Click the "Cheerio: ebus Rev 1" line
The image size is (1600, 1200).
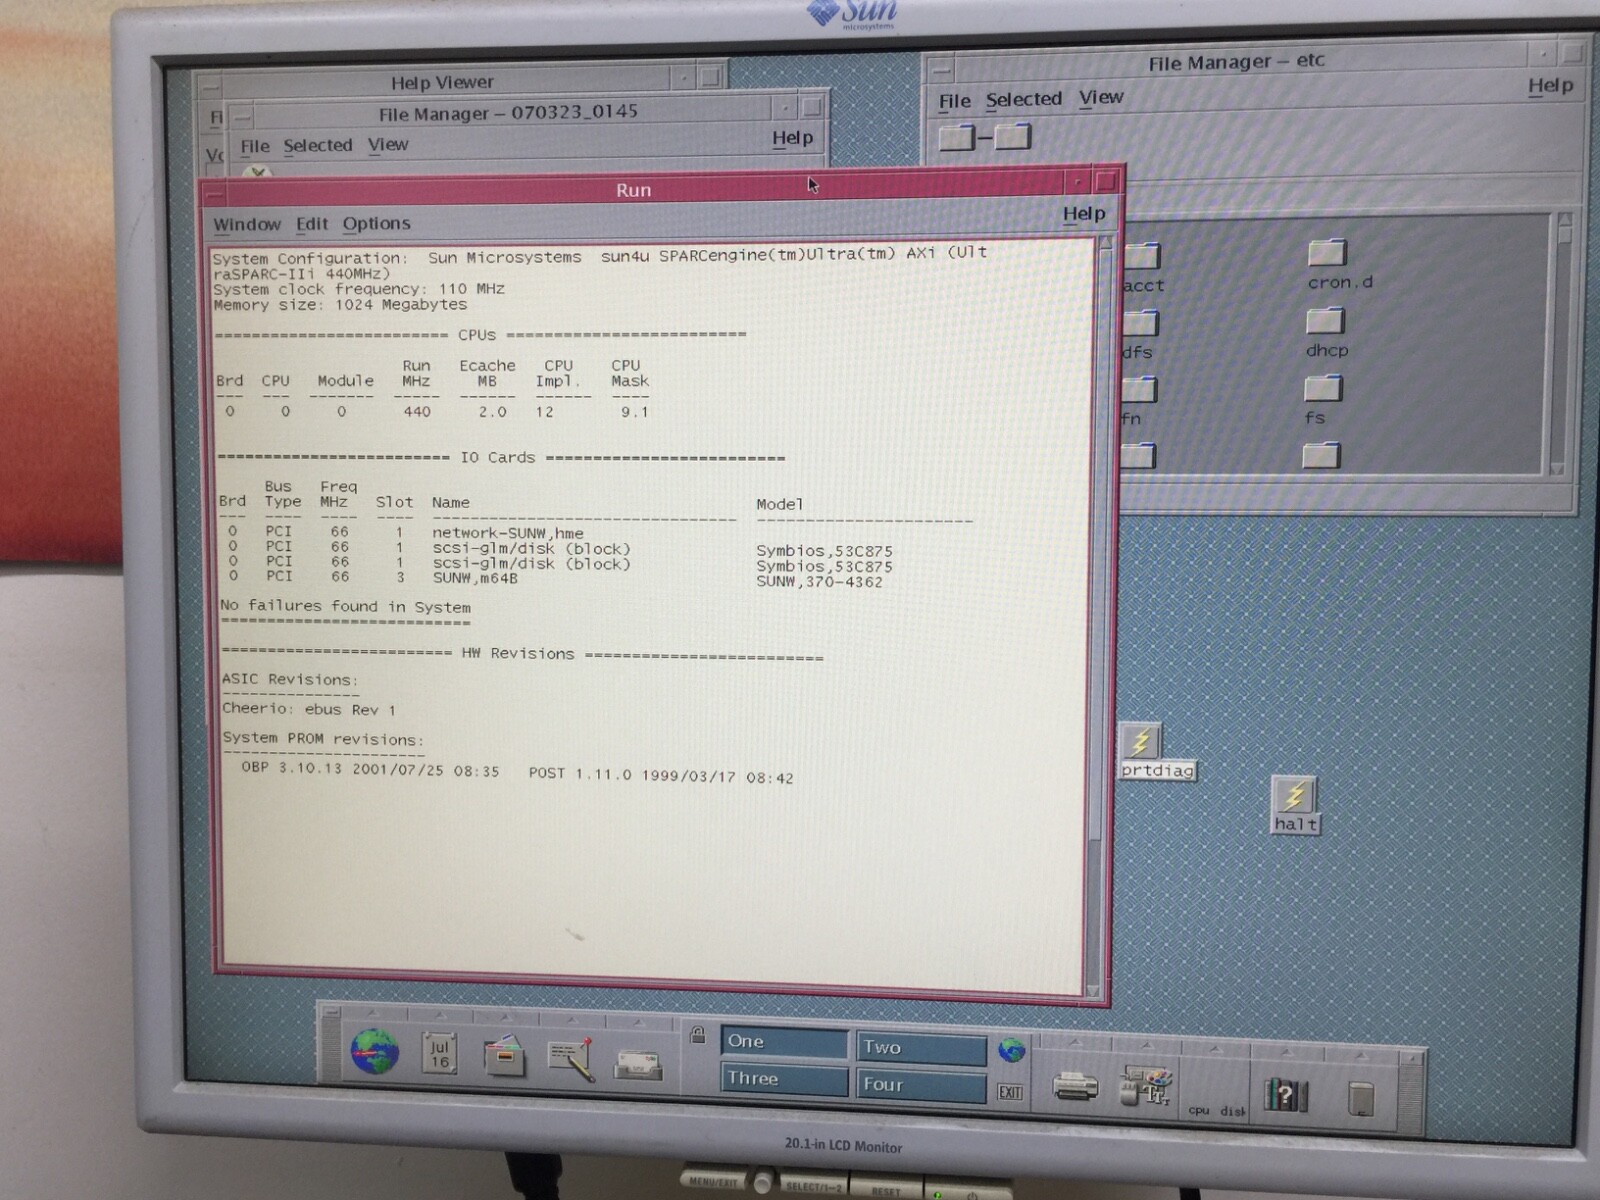[x=309, y=709]
